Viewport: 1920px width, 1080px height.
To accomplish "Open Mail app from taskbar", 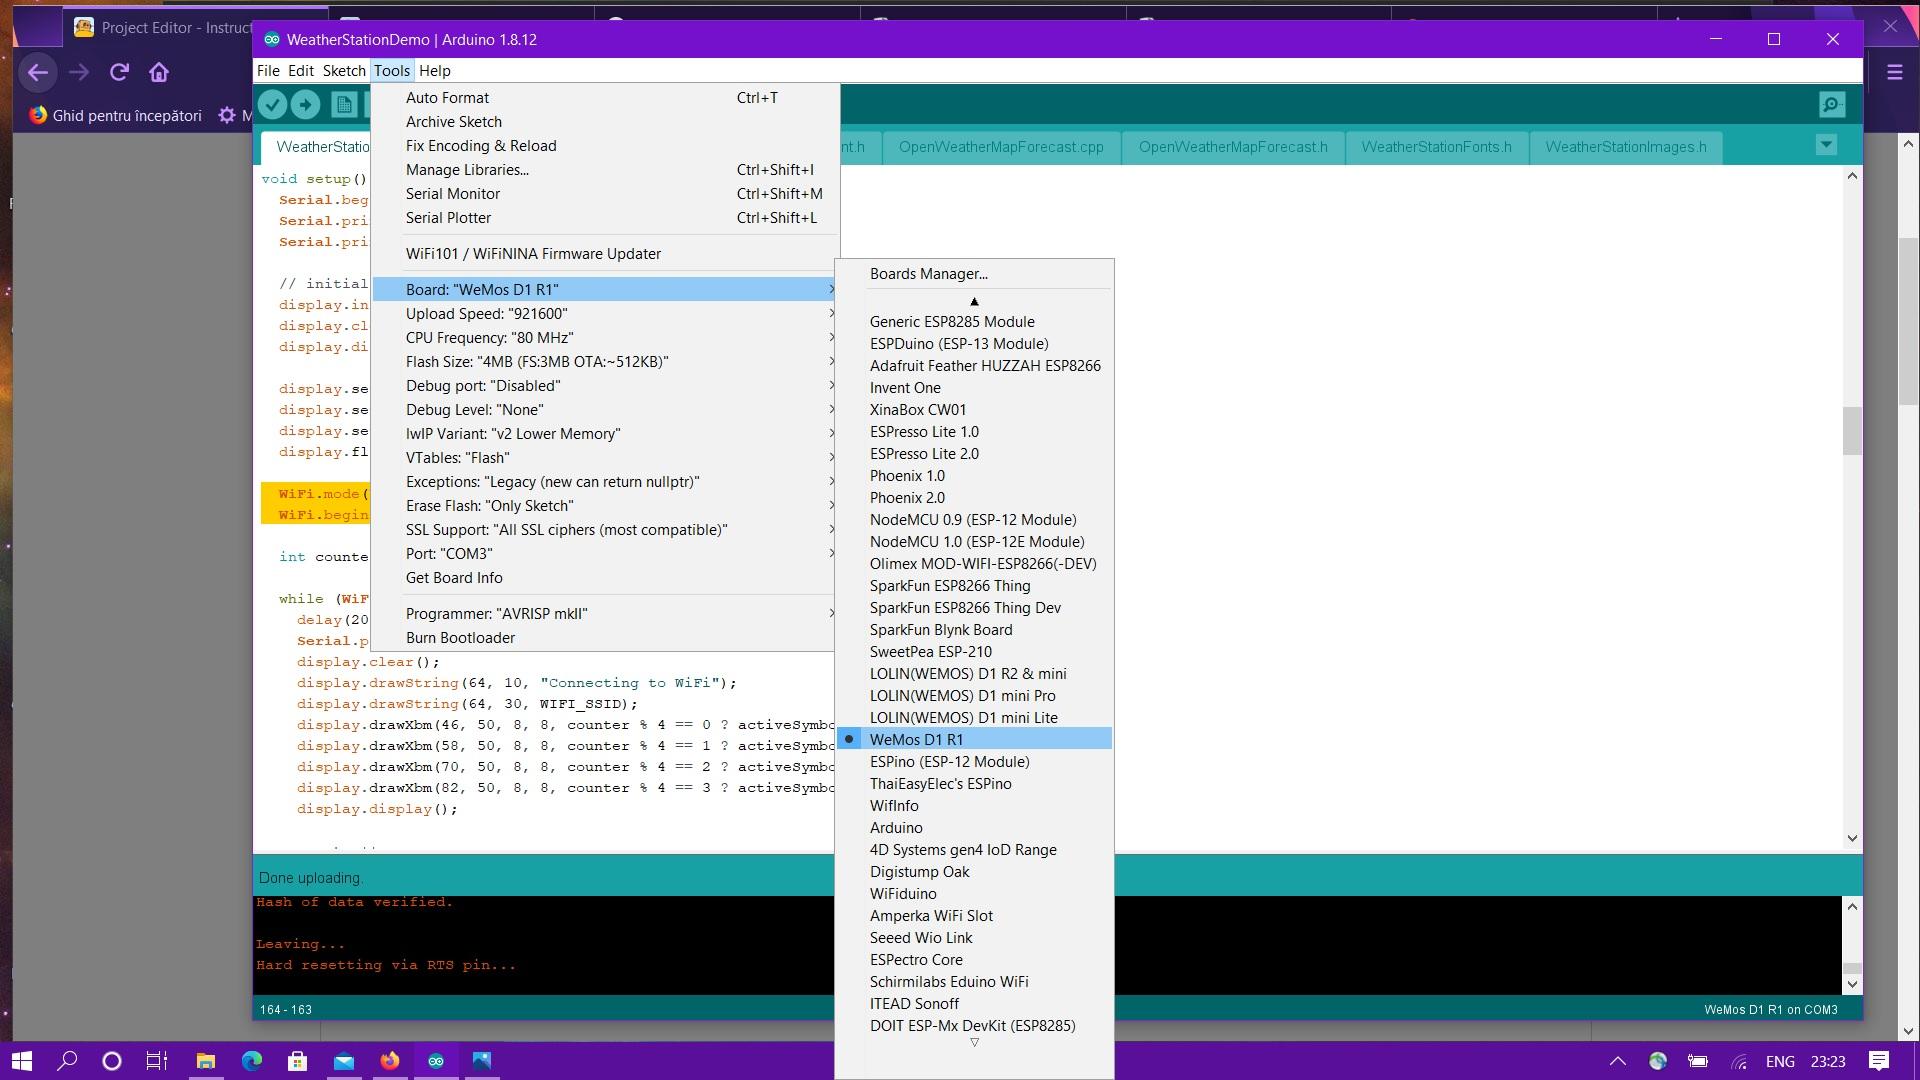I will point(344,1061).
